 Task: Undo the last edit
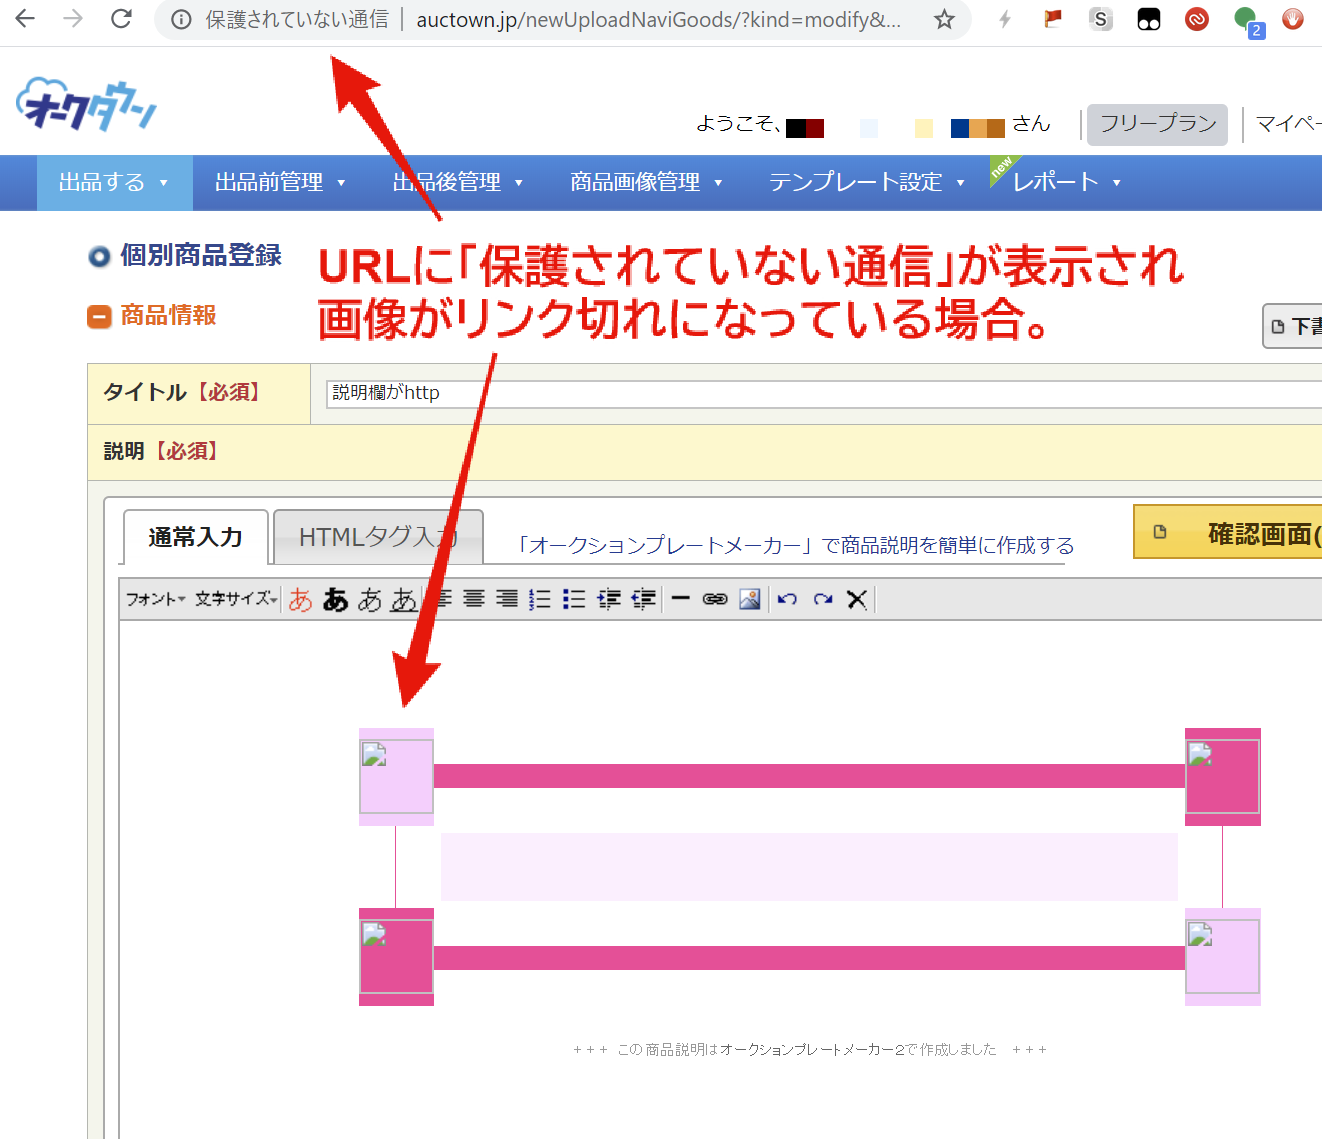tap(787, 599)
